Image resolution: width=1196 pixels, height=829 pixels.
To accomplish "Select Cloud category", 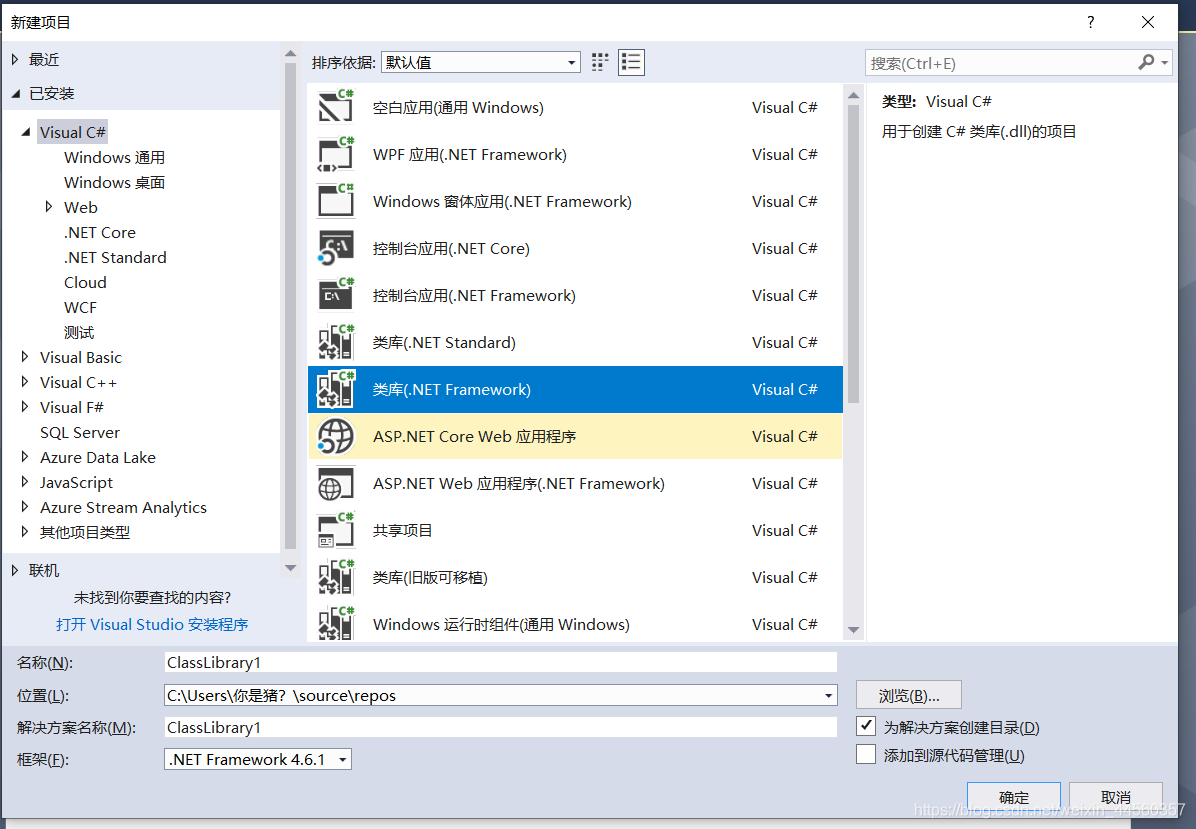I will pyautogui.click(x=85, y=282).
